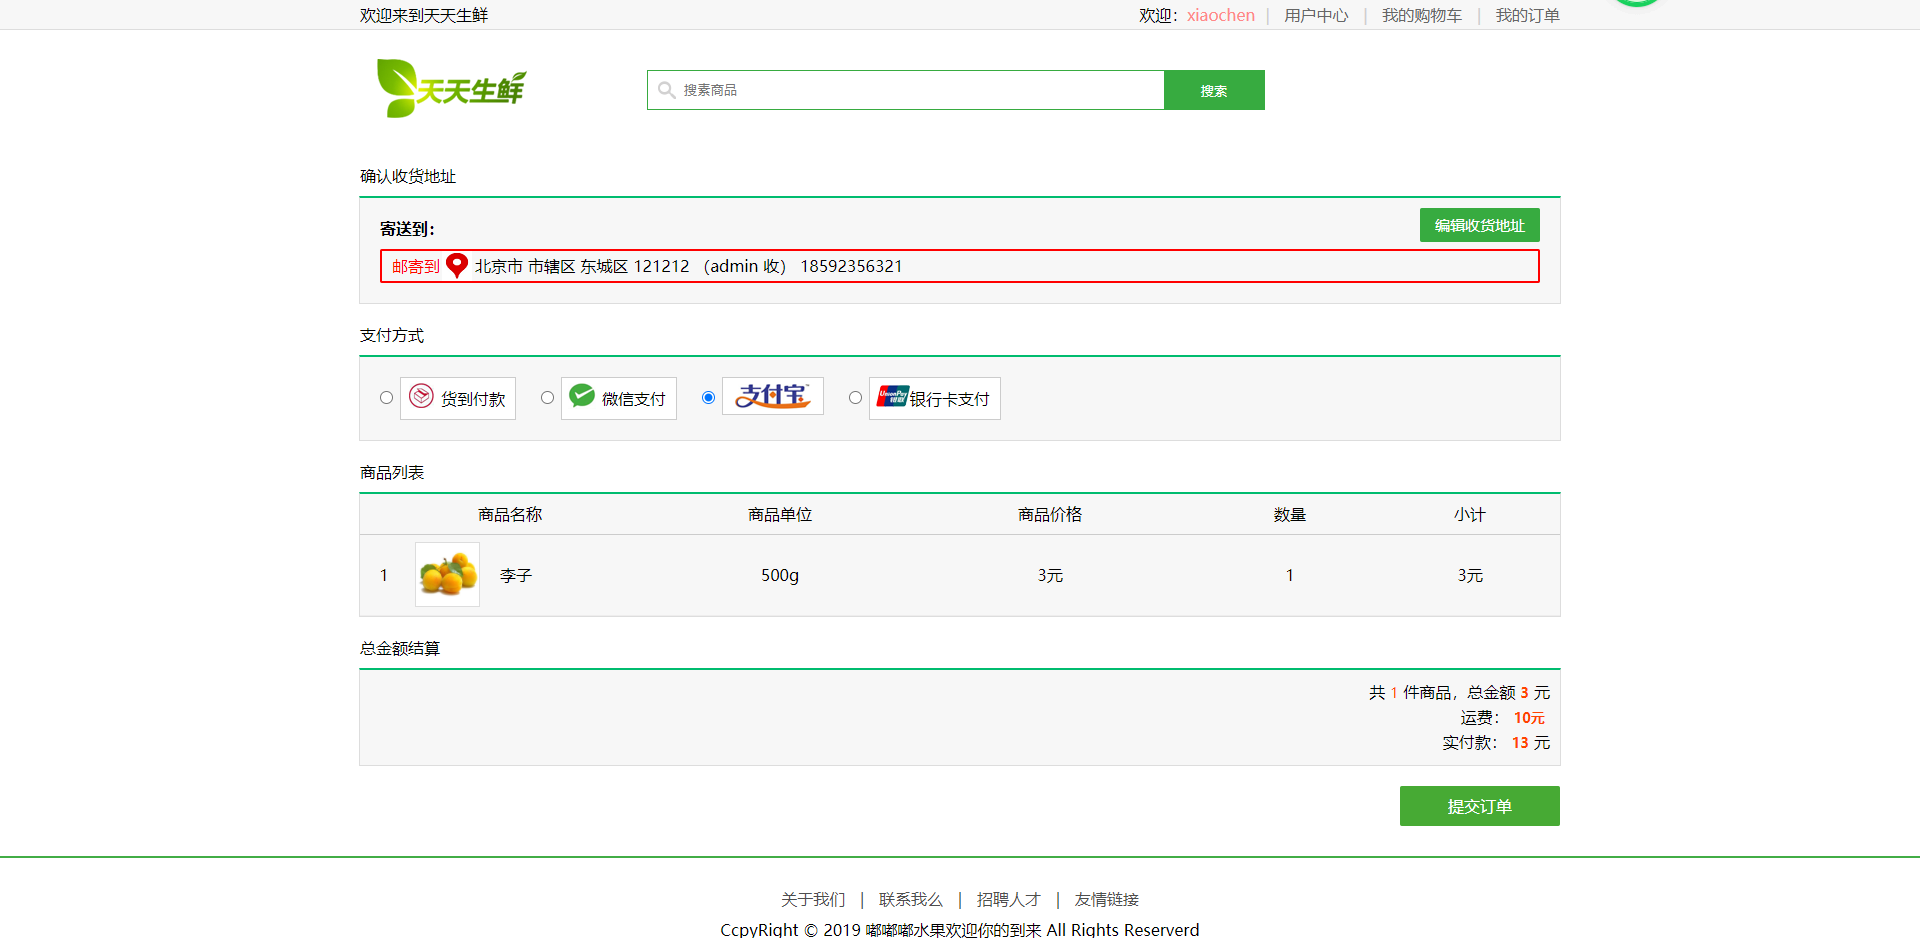This screenshot has height=938, width=1920.
Task: Submit the order with 提交订单
Action: [1479, 806]
